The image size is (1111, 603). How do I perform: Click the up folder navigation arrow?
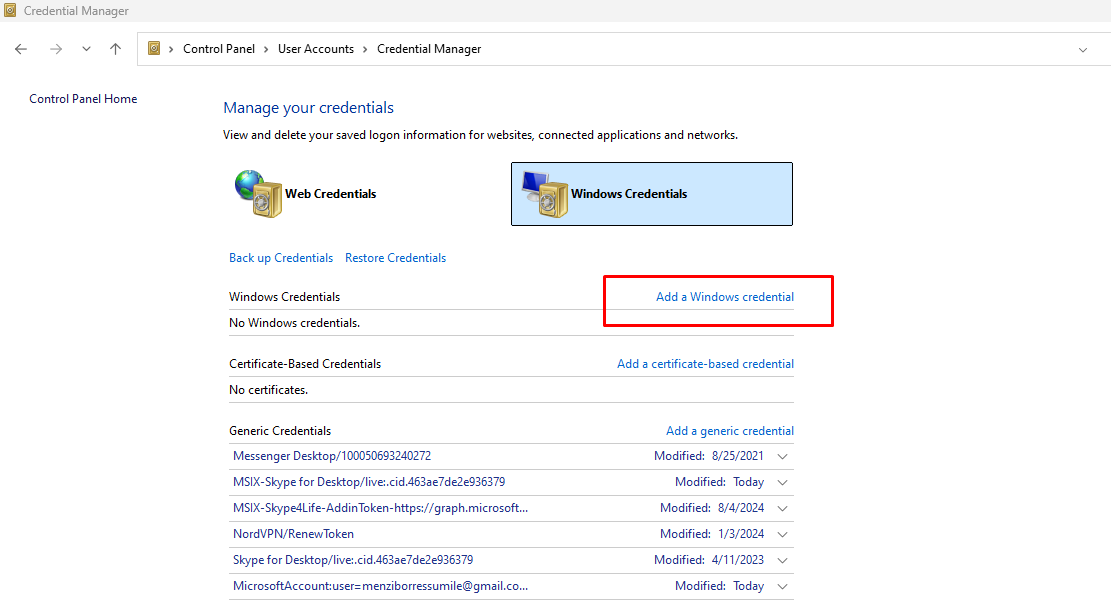(x=115, y=48)
